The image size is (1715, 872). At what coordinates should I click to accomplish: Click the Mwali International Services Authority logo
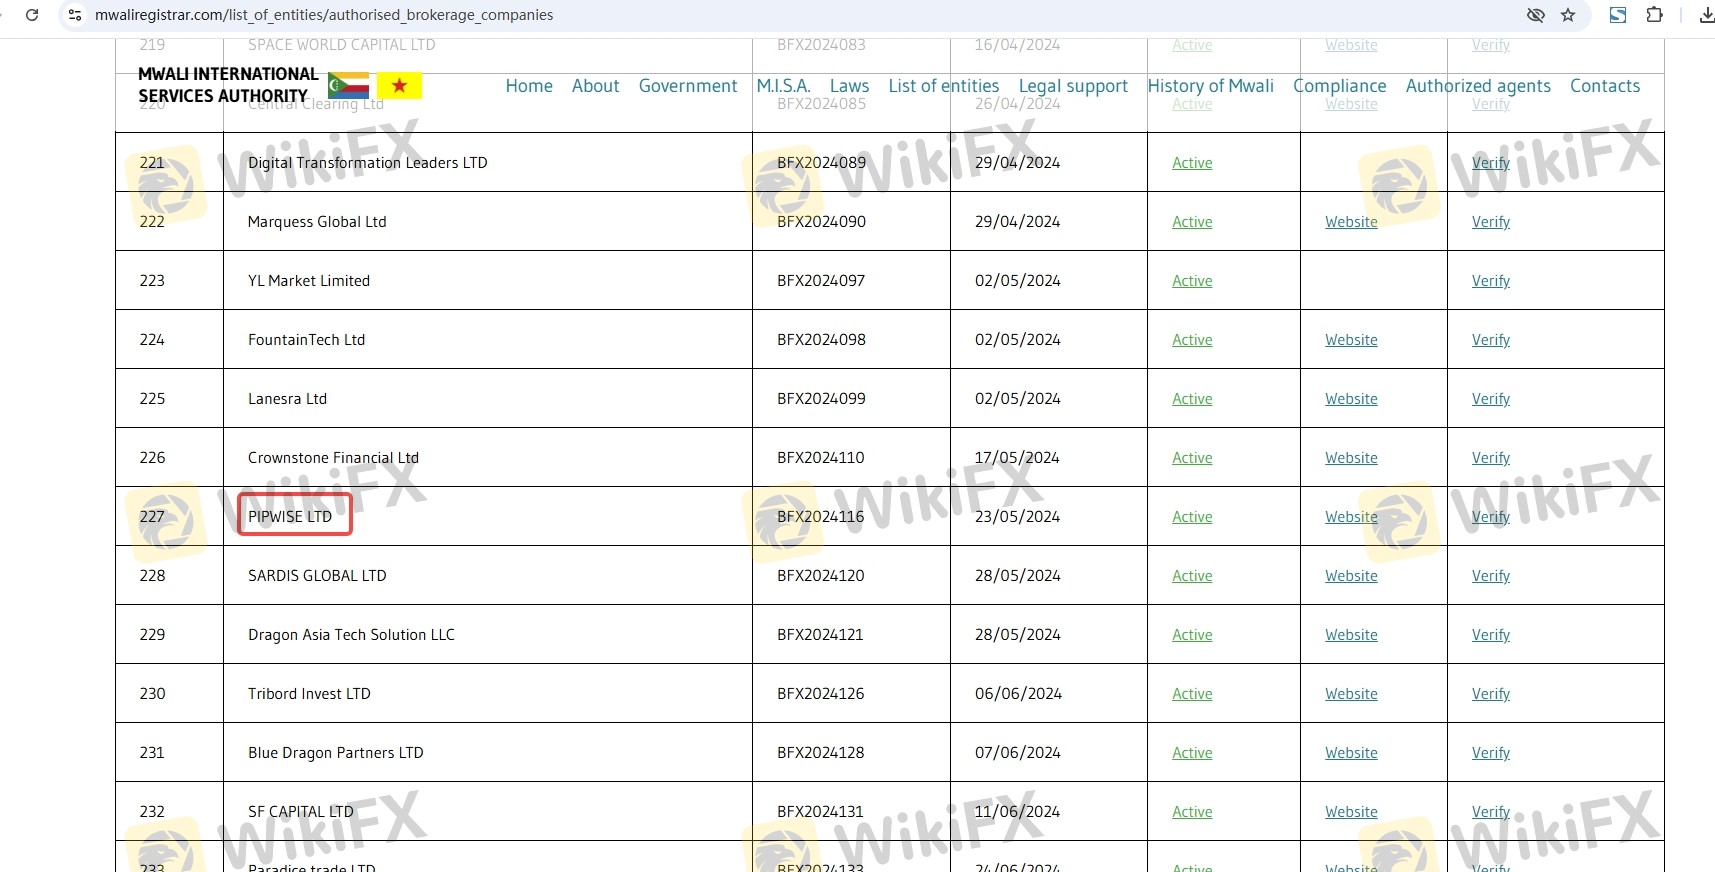tap(228, 85)
